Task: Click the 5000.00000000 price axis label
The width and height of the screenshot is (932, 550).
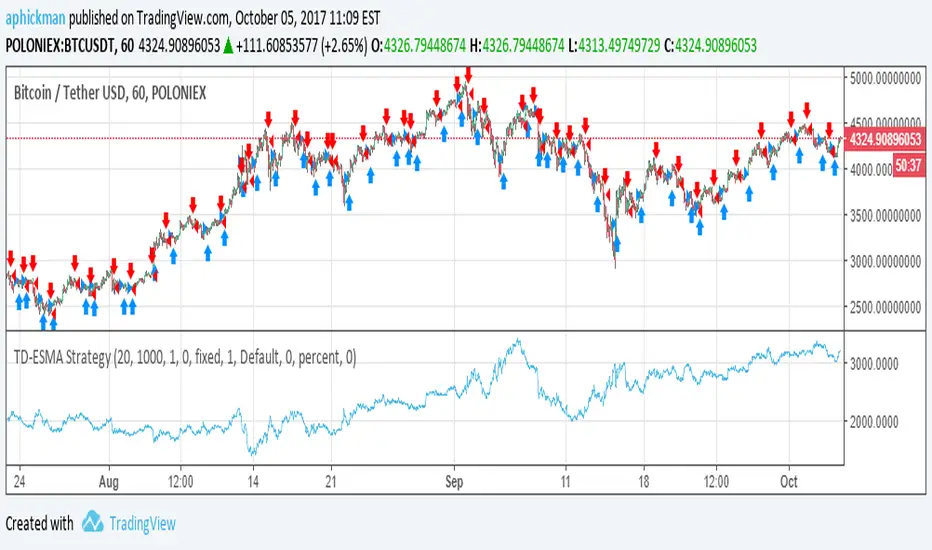Action: click(x=885, y=78)
